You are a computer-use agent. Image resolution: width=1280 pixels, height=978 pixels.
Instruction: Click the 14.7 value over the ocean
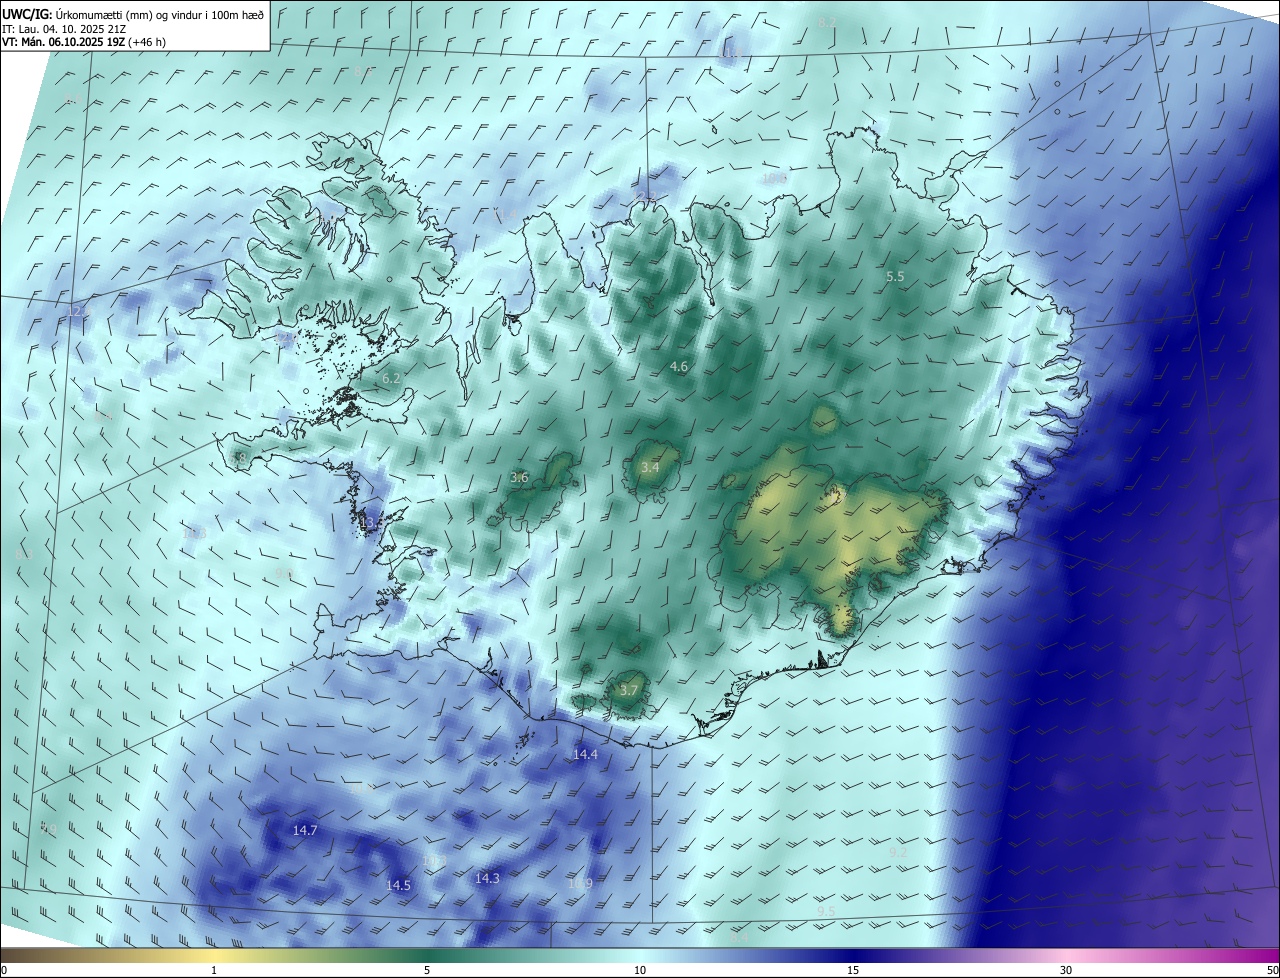(x=305, y=830)
